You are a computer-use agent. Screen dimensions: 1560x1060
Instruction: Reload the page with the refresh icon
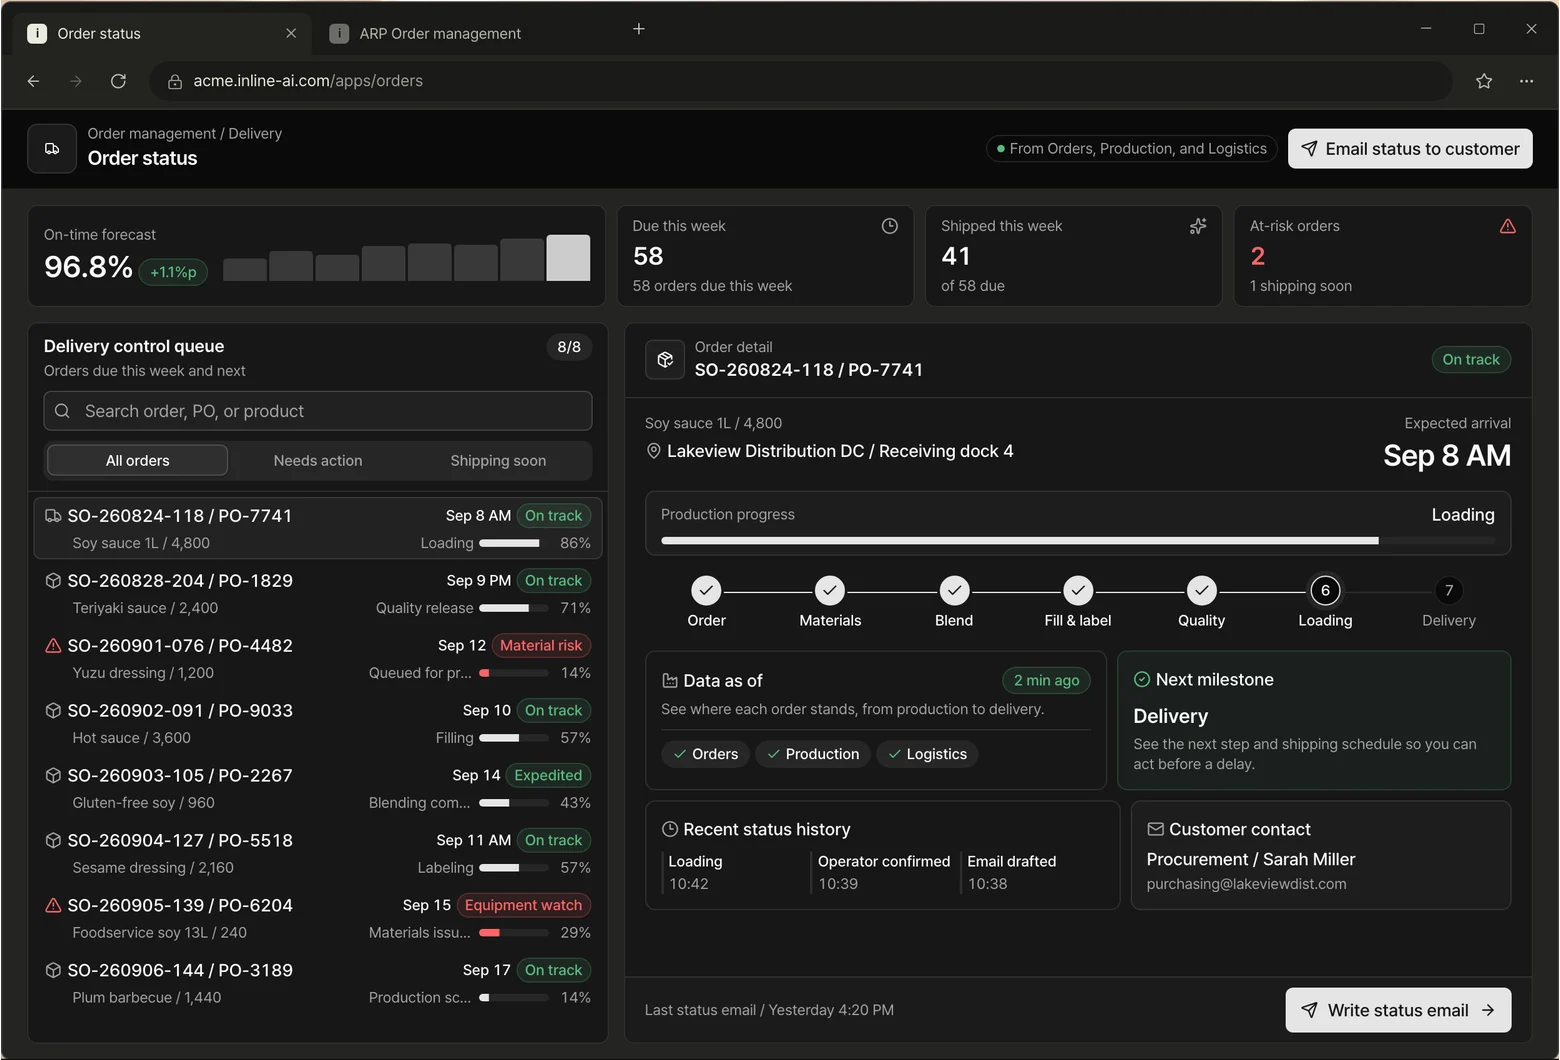click(x=118, y=81)
